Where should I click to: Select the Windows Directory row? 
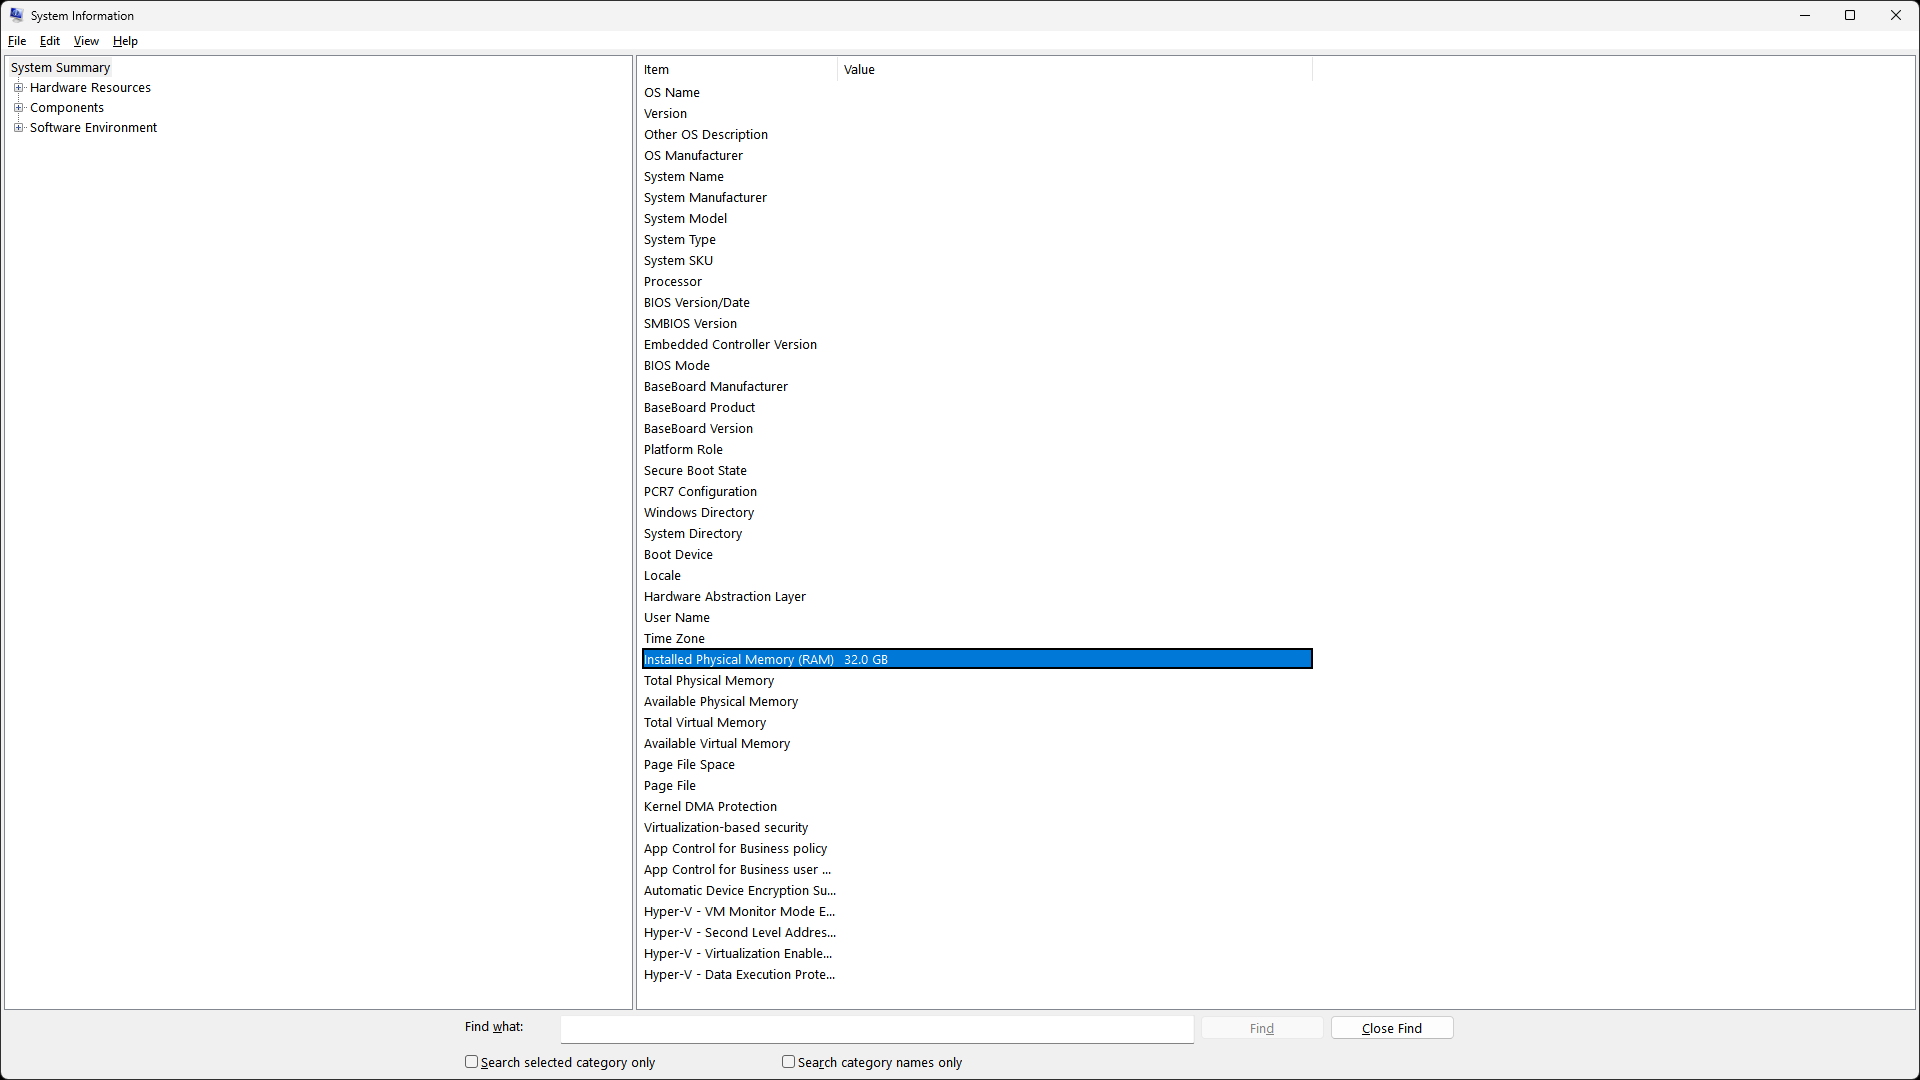977,513
